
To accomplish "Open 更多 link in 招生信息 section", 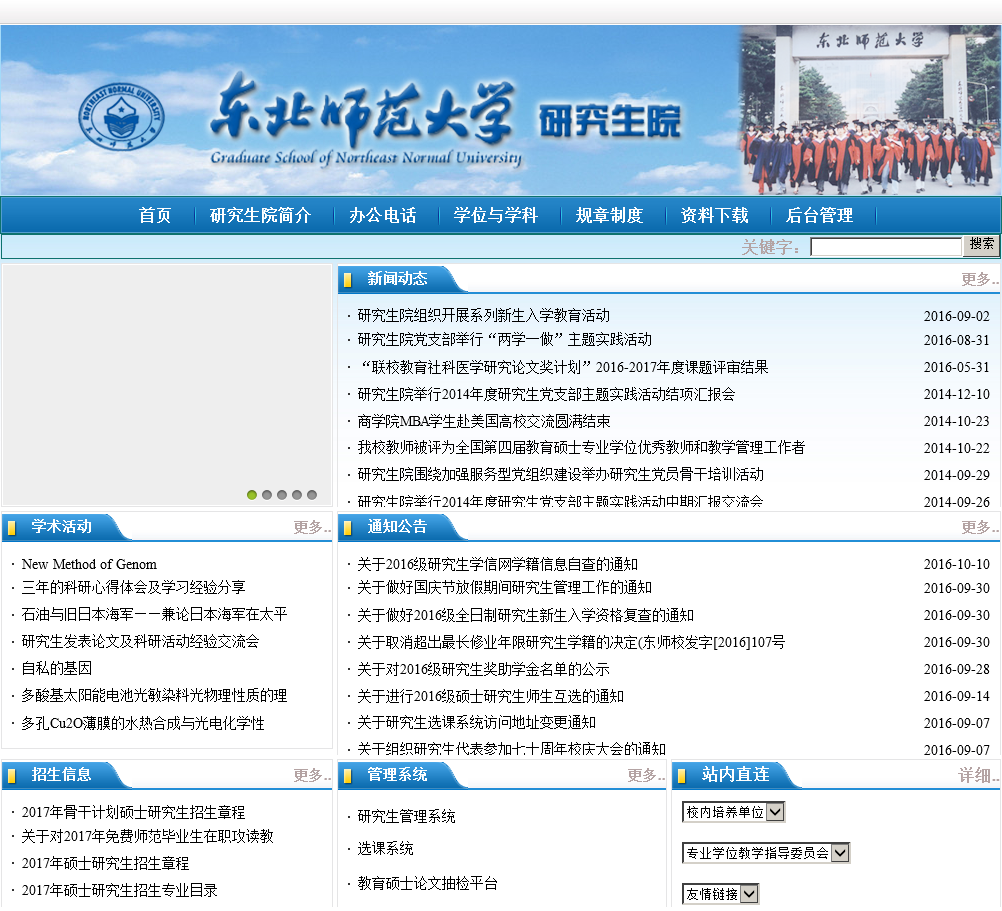I will point(311,775).
